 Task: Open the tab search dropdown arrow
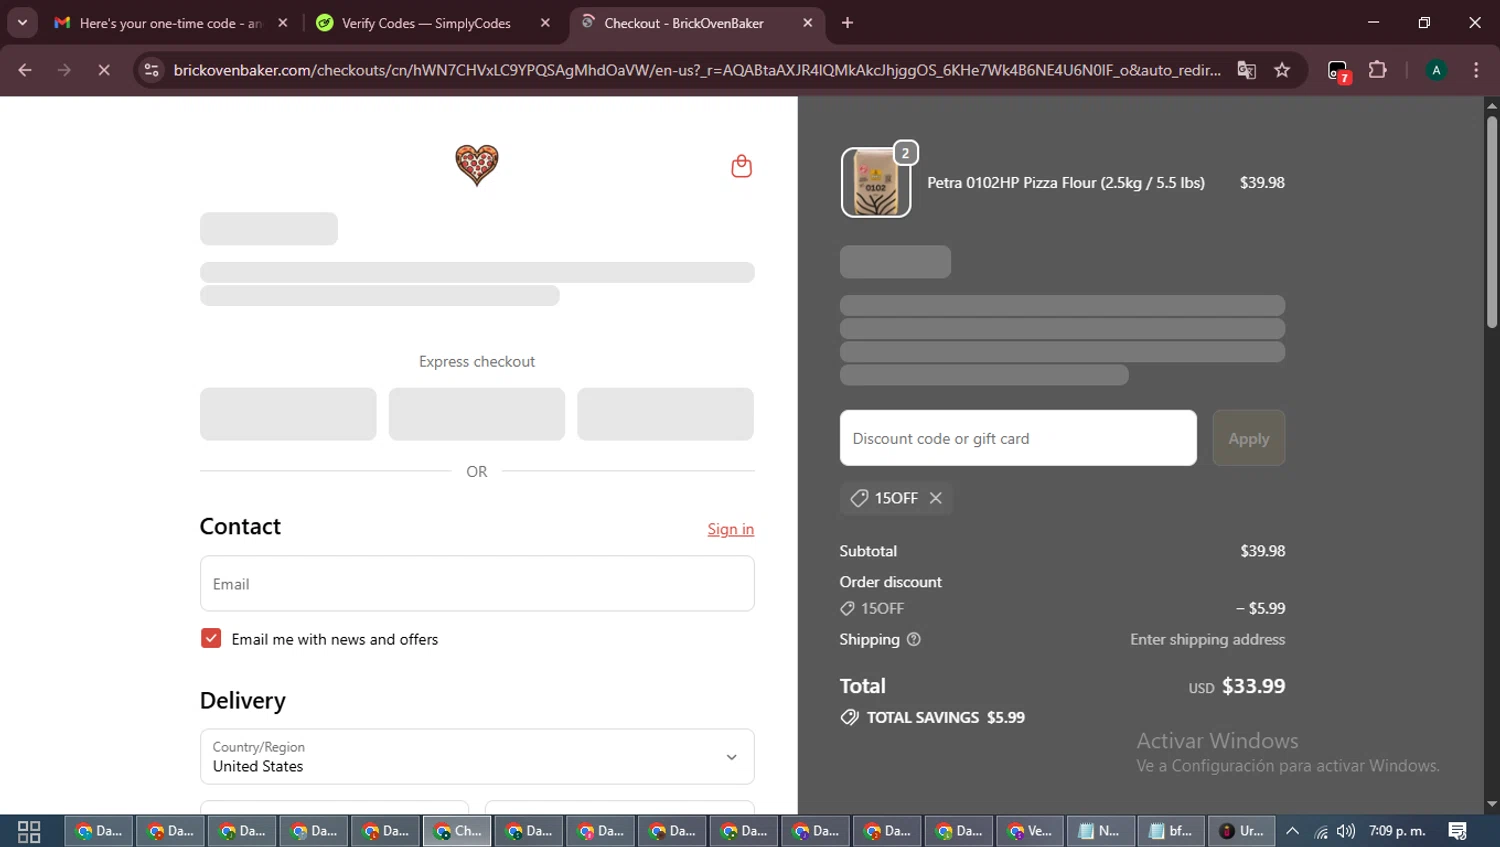point(22,22)
